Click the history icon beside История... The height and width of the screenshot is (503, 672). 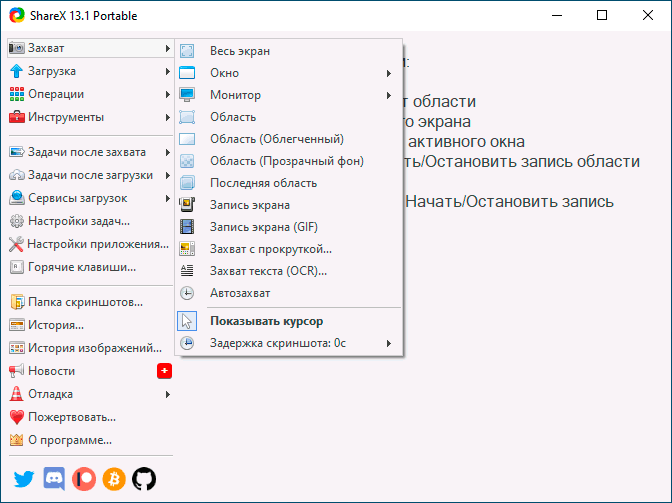click(17, 325)
